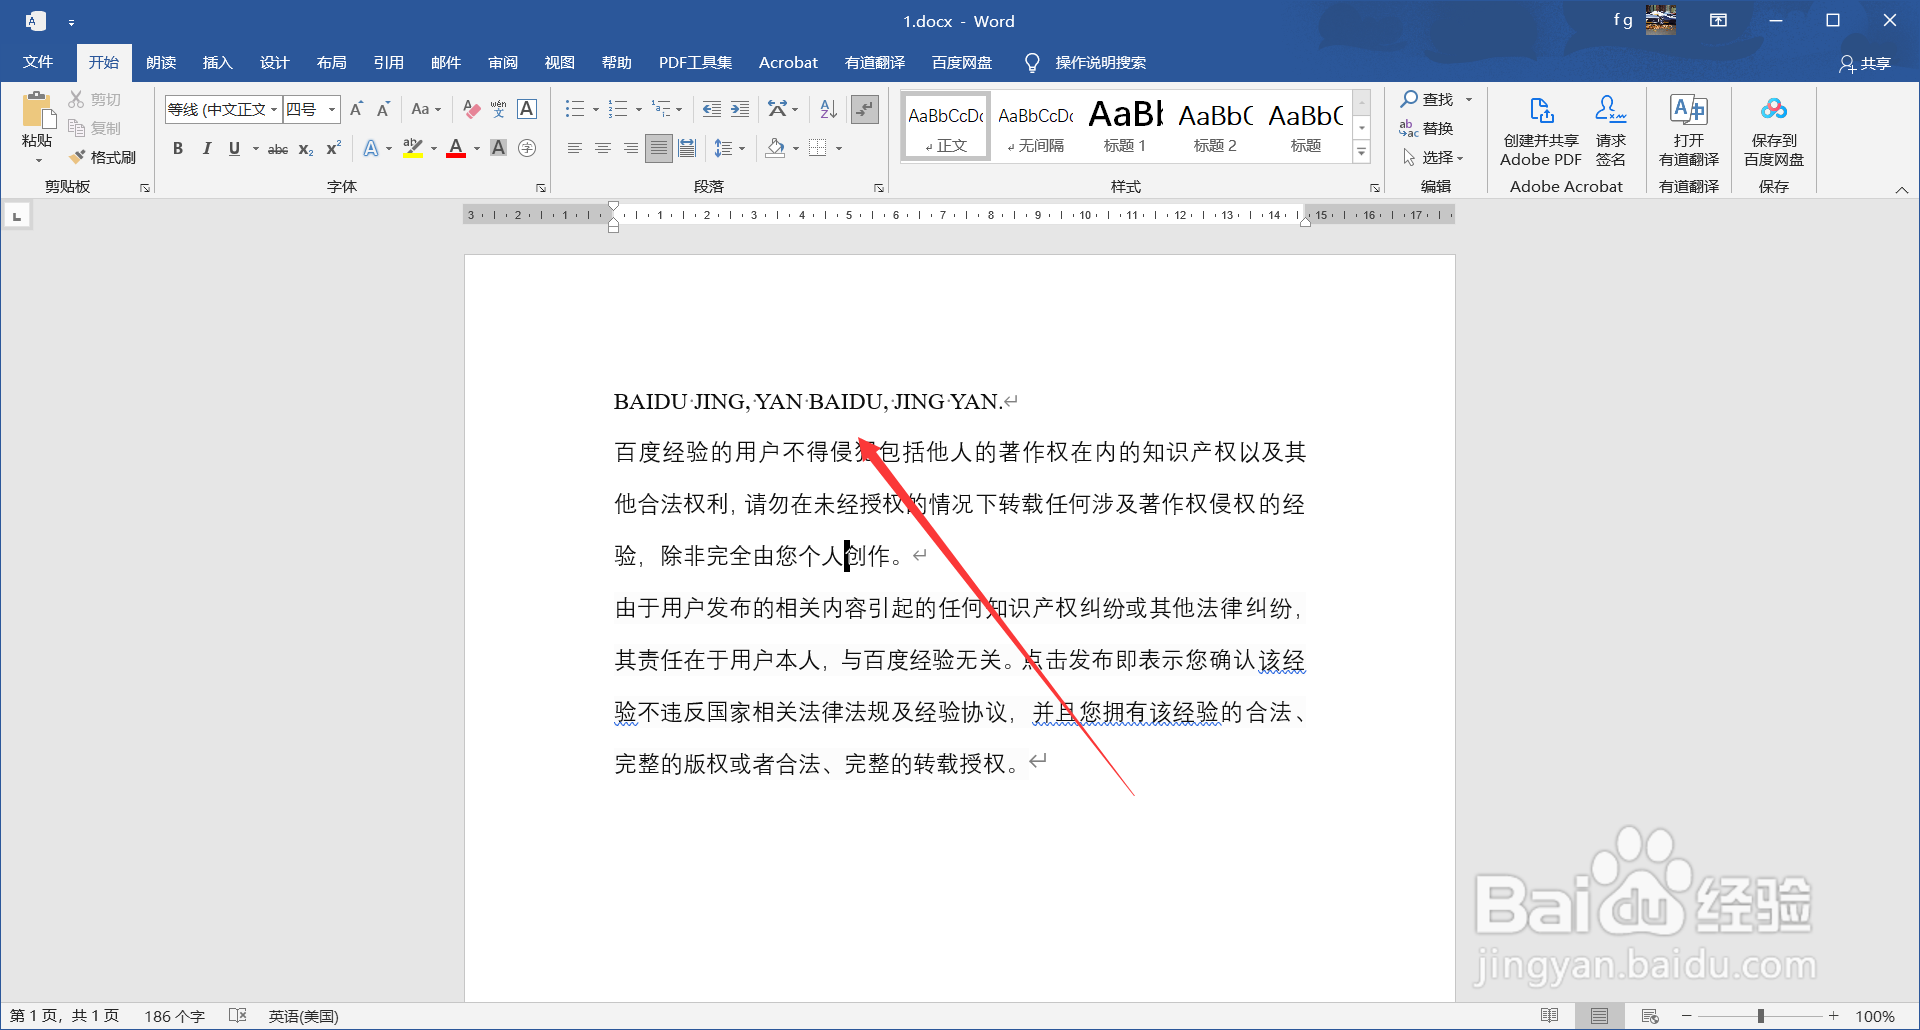Apply superscript formatting
The height and width of the screenshot is (1030, 1920).
pos(333,148)
